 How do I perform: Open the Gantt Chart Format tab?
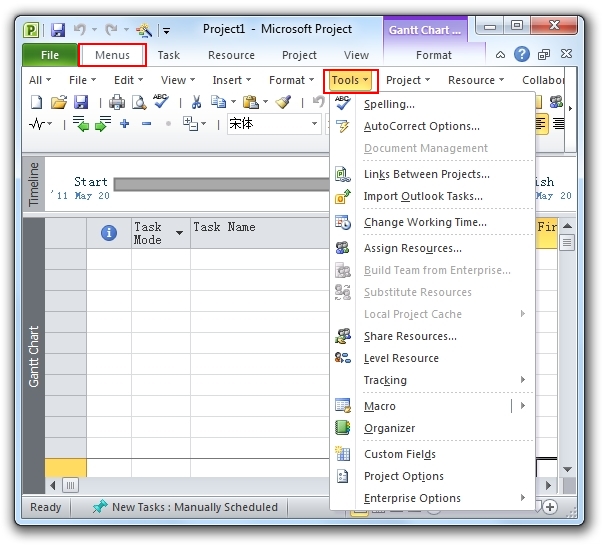[434, 55]
